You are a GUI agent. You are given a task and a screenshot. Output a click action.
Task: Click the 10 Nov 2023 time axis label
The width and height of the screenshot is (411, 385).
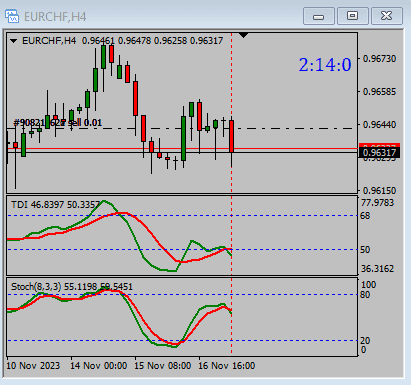[33, 366]
